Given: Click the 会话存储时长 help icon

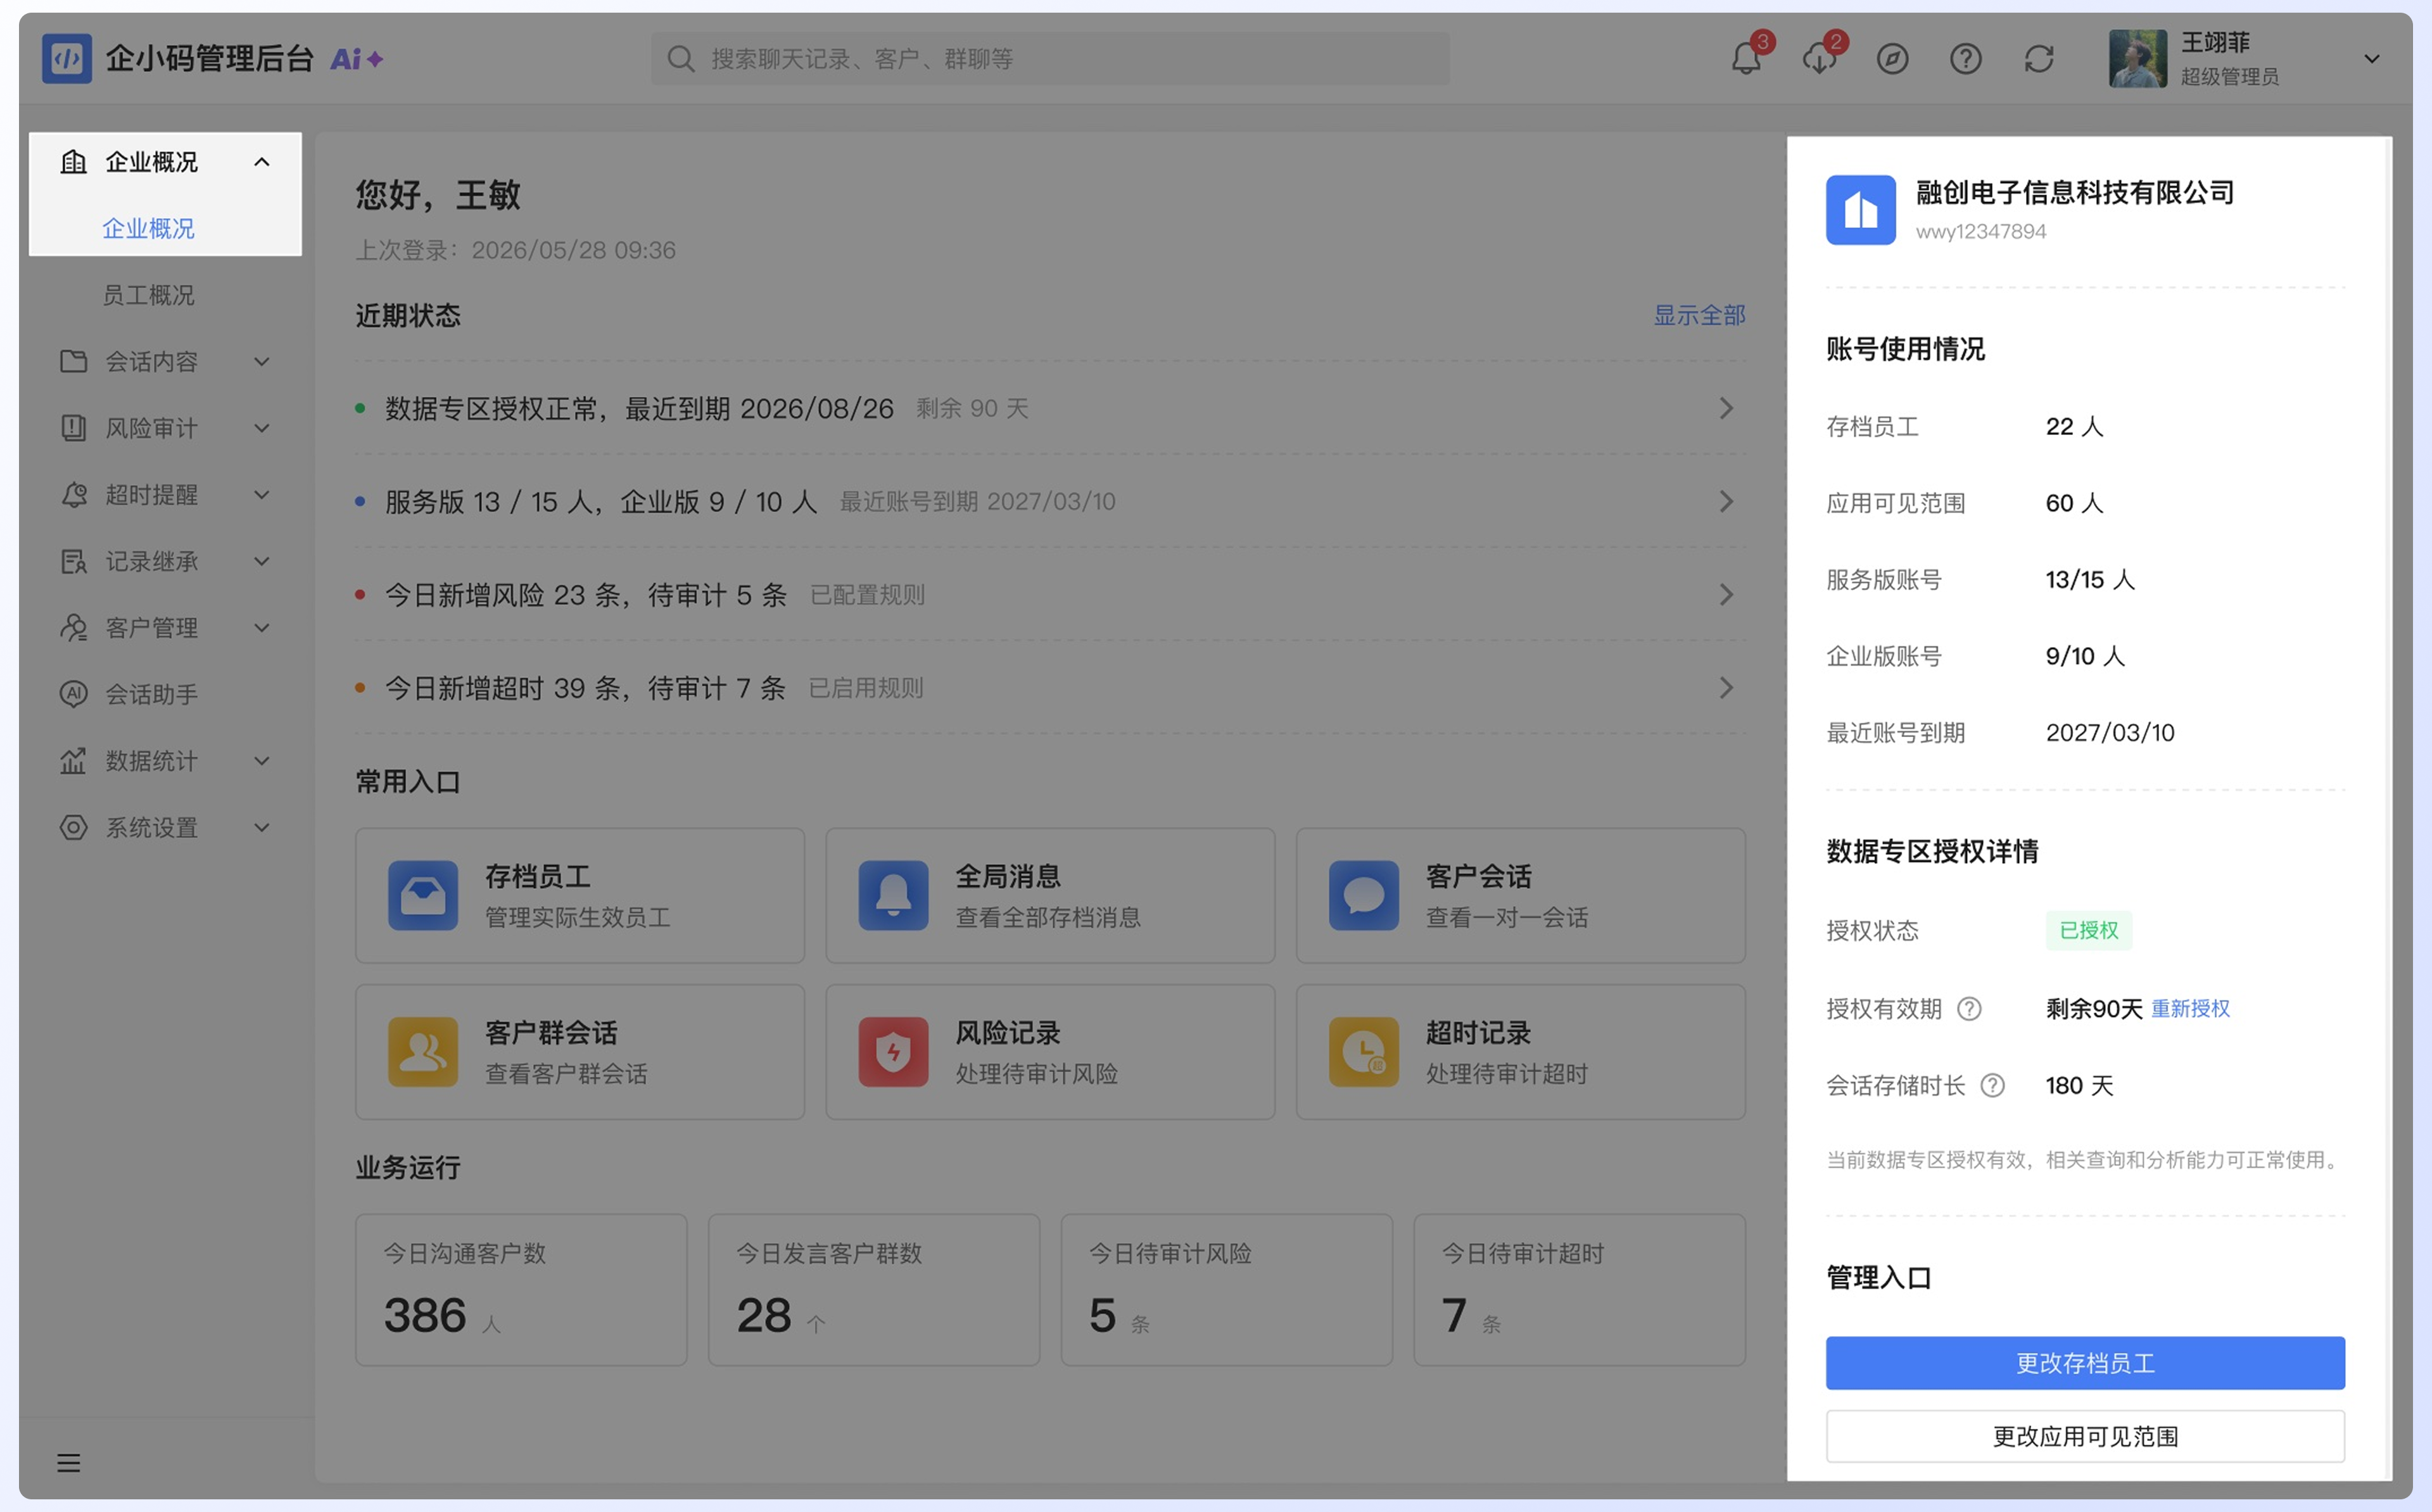Looking at the screenshot, I should (x=1992, y=1085).
